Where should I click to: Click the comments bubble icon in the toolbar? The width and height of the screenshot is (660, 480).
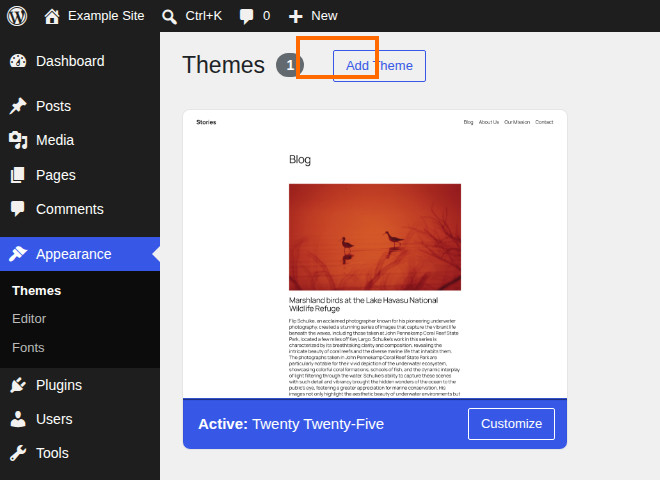tap(246, 16)
